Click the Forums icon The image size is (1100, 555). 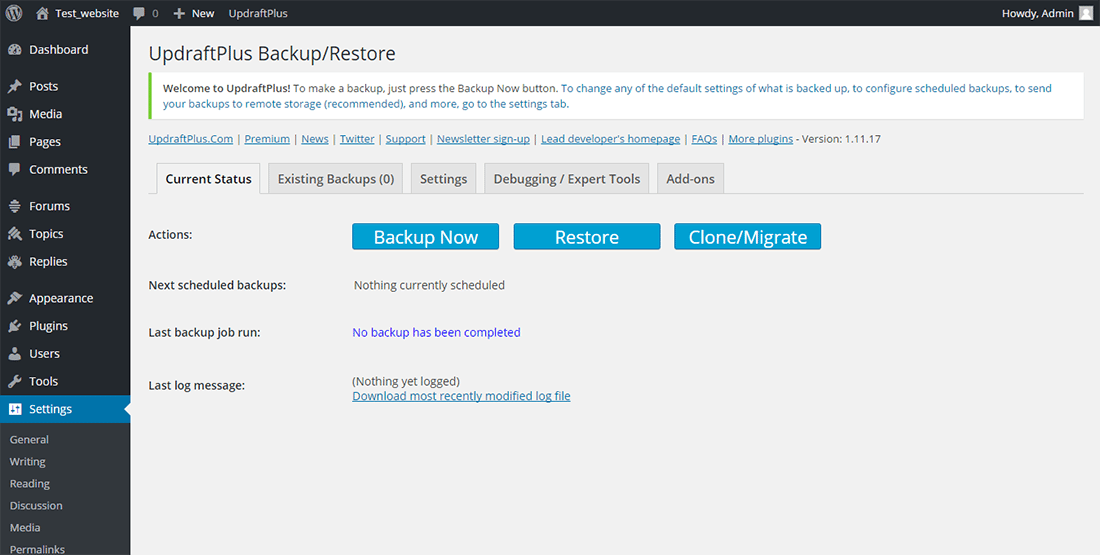pos(15,206)
